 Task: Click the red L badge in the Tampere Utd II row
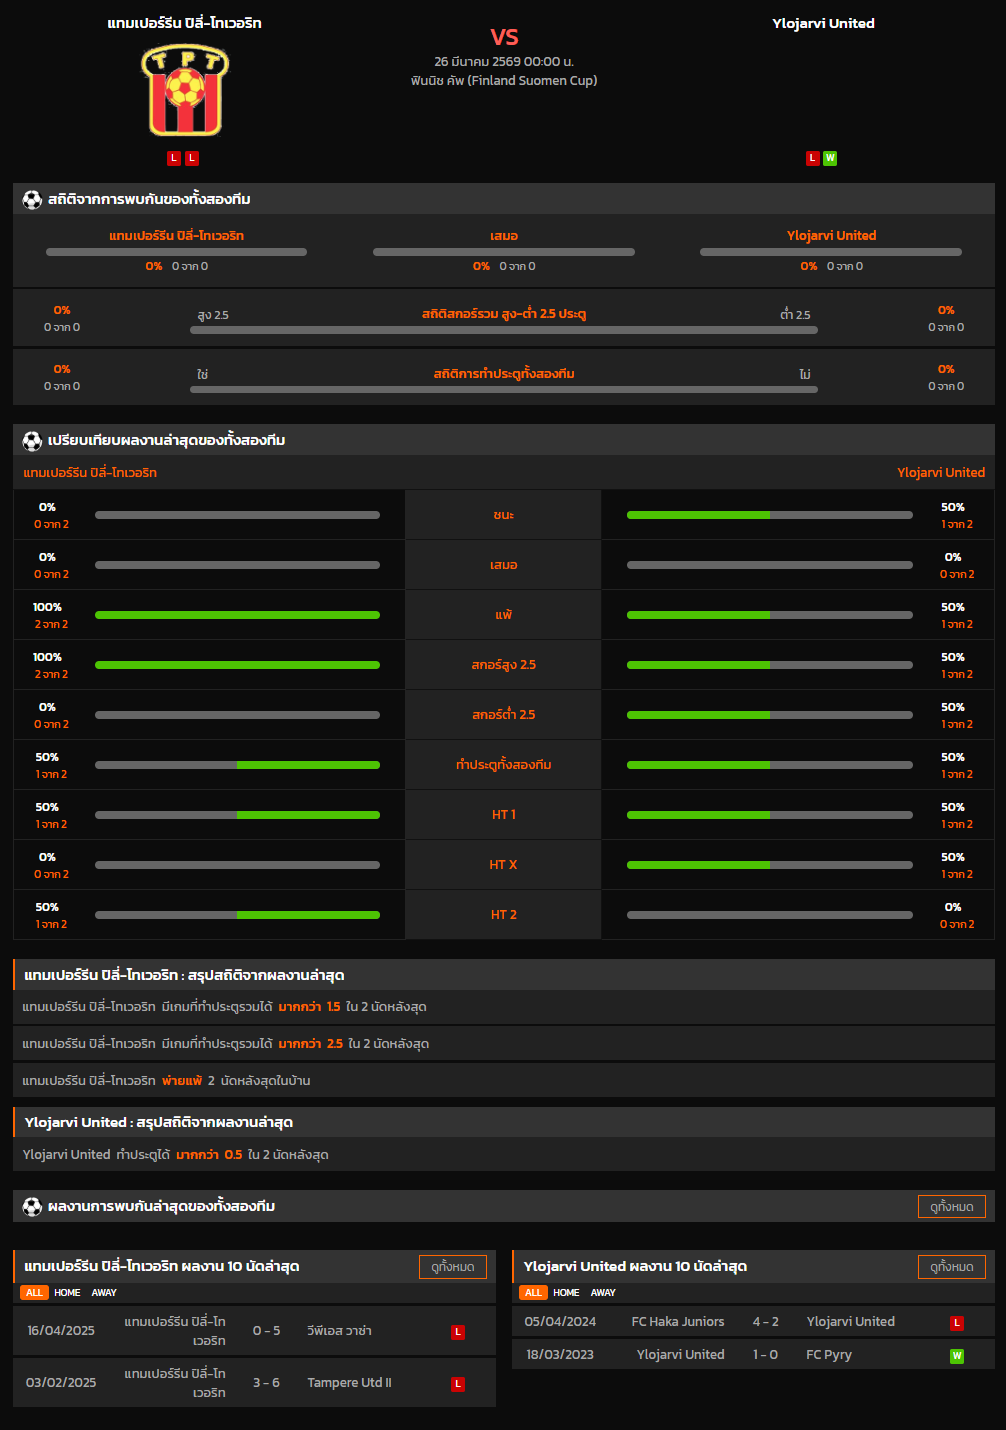click(x=458, y=1384)
